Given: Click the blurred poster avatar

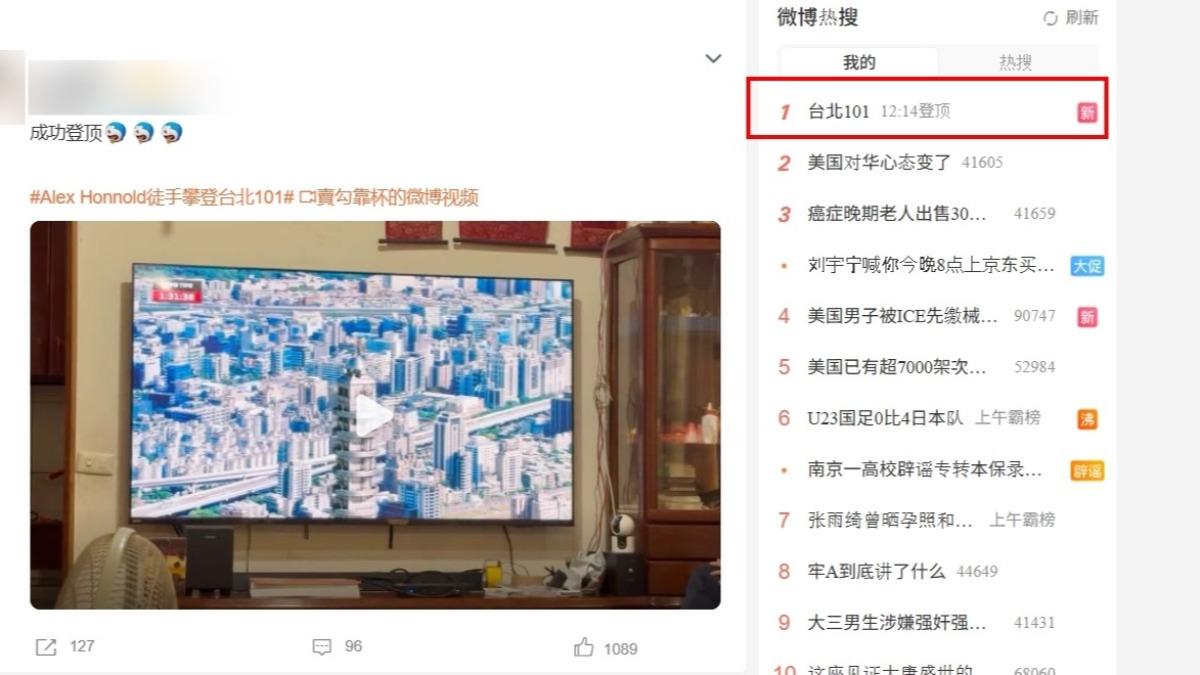Looking at the screenshot, I should [x=12, y=87].
